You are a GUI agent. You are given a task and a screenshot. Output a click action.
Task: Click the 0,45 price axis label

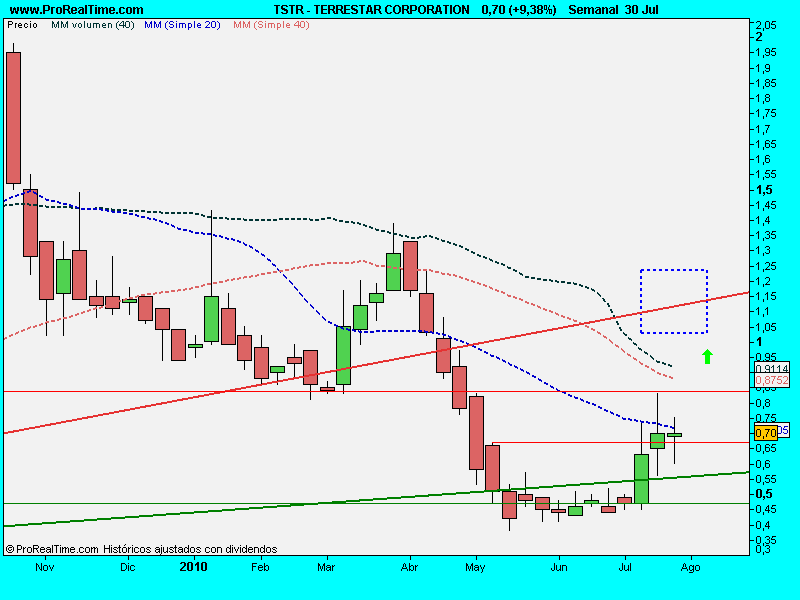click(767, 509)
